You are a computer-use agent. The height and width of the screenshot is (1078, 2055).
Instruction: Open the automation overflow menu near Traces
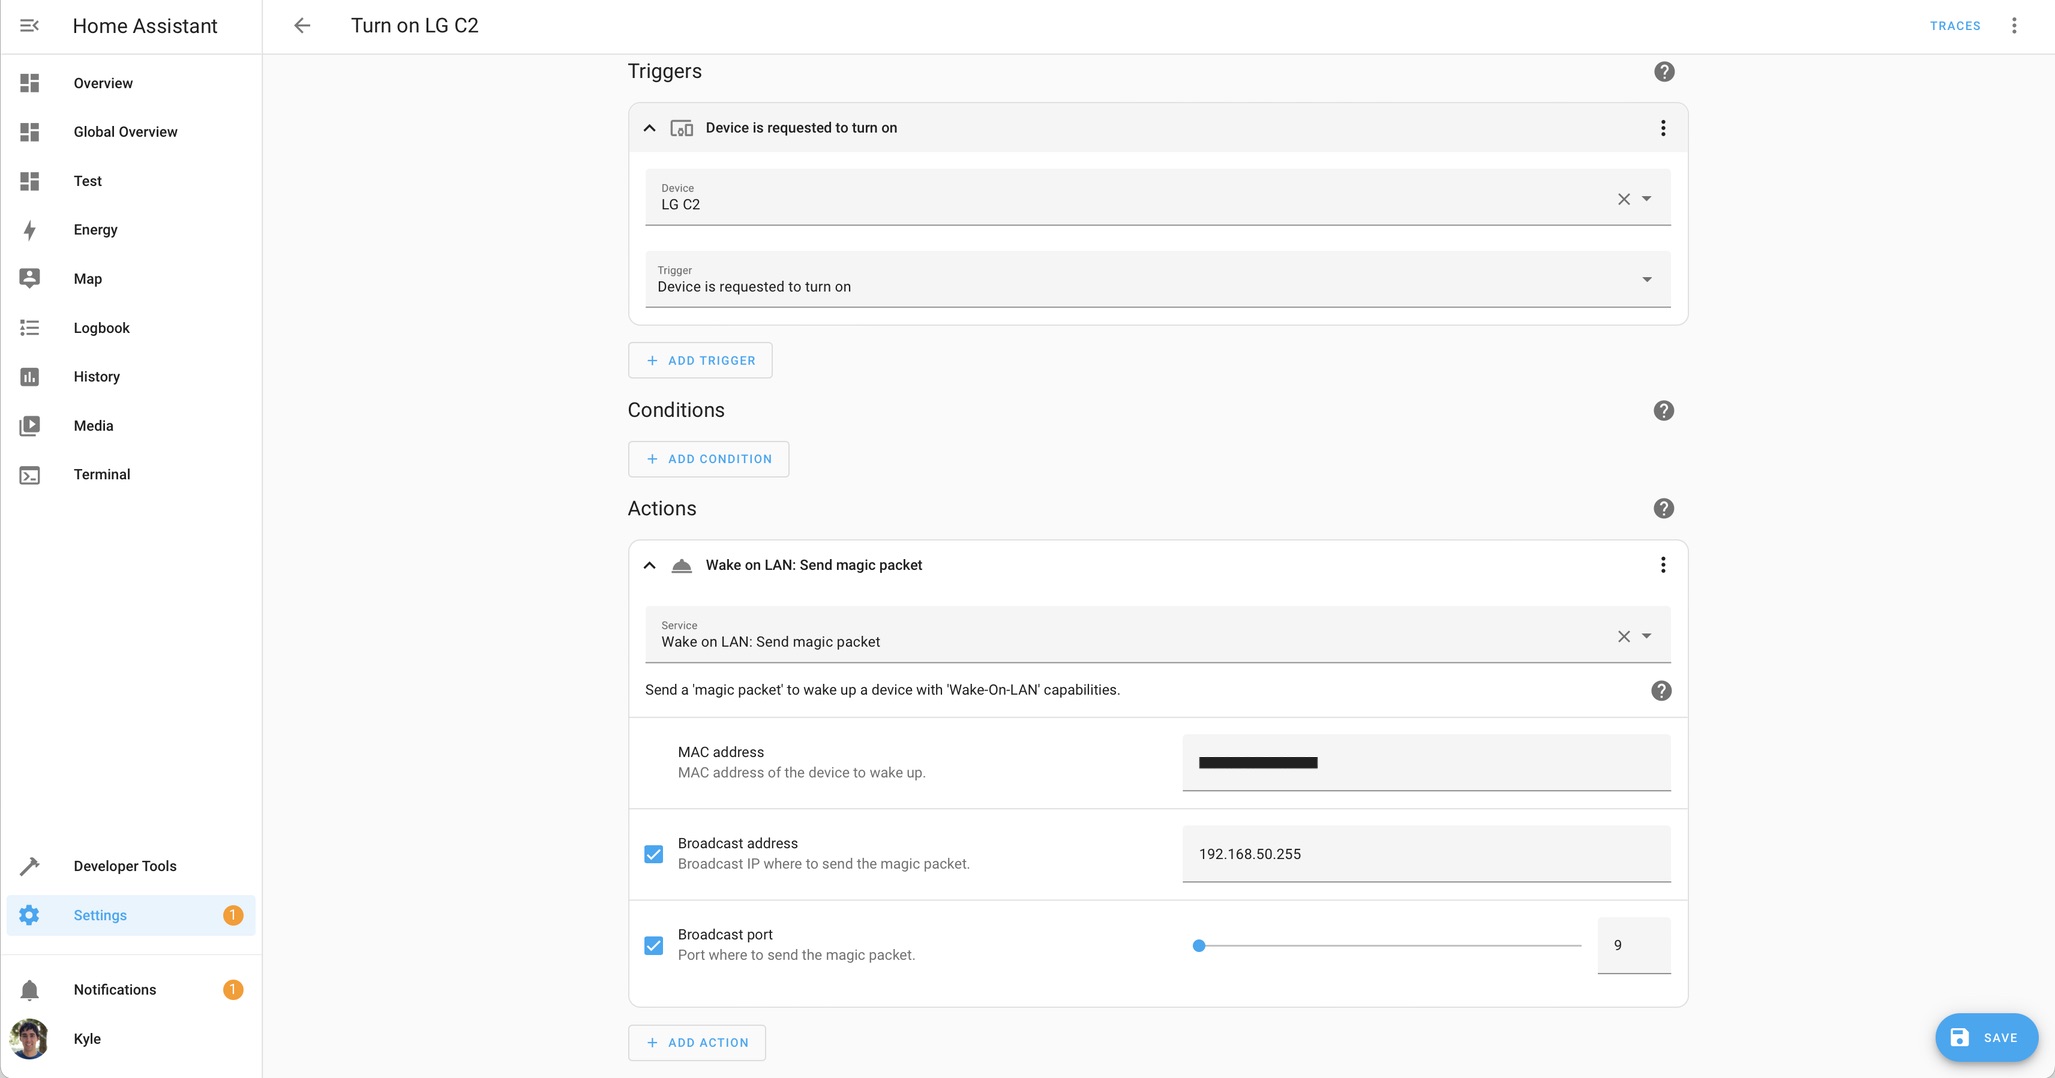(2014, 26)
